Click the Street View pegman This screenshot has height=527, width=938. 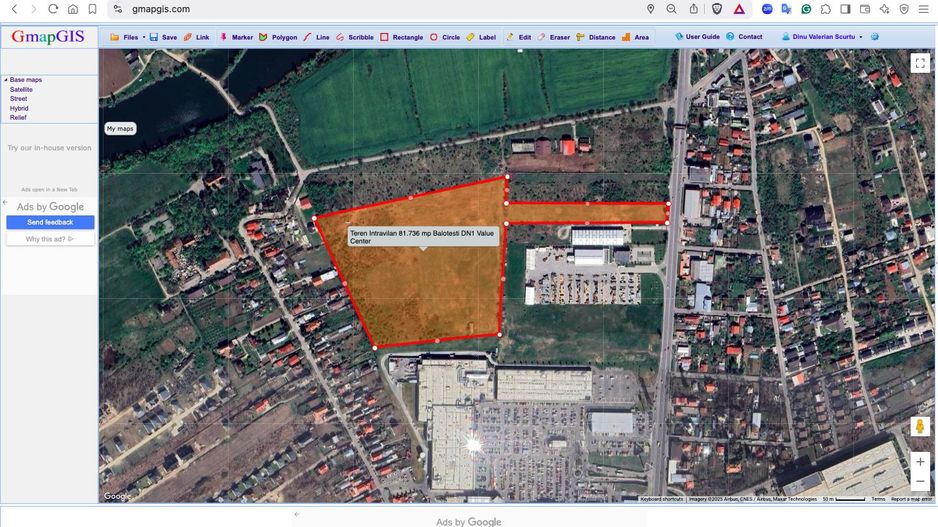[920, 427]
